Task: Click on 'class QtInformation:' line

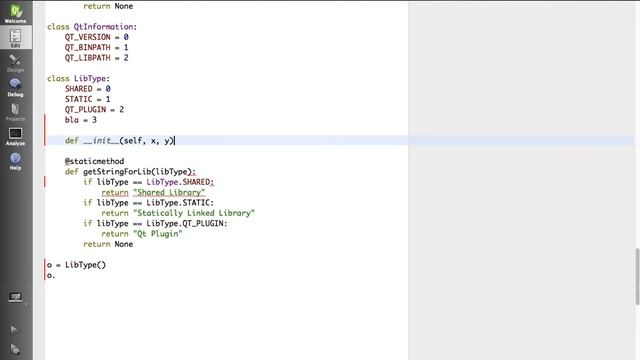Action: tap(92, 27)
